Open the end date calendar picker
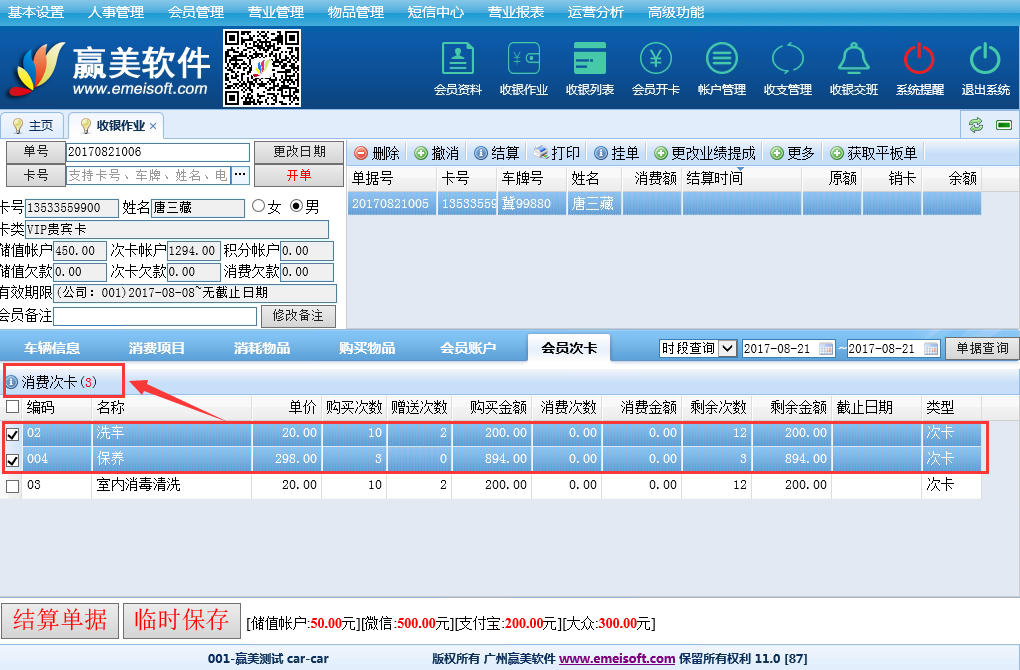The width and height of the screenshot is (1020, 670). pos(931,349)
